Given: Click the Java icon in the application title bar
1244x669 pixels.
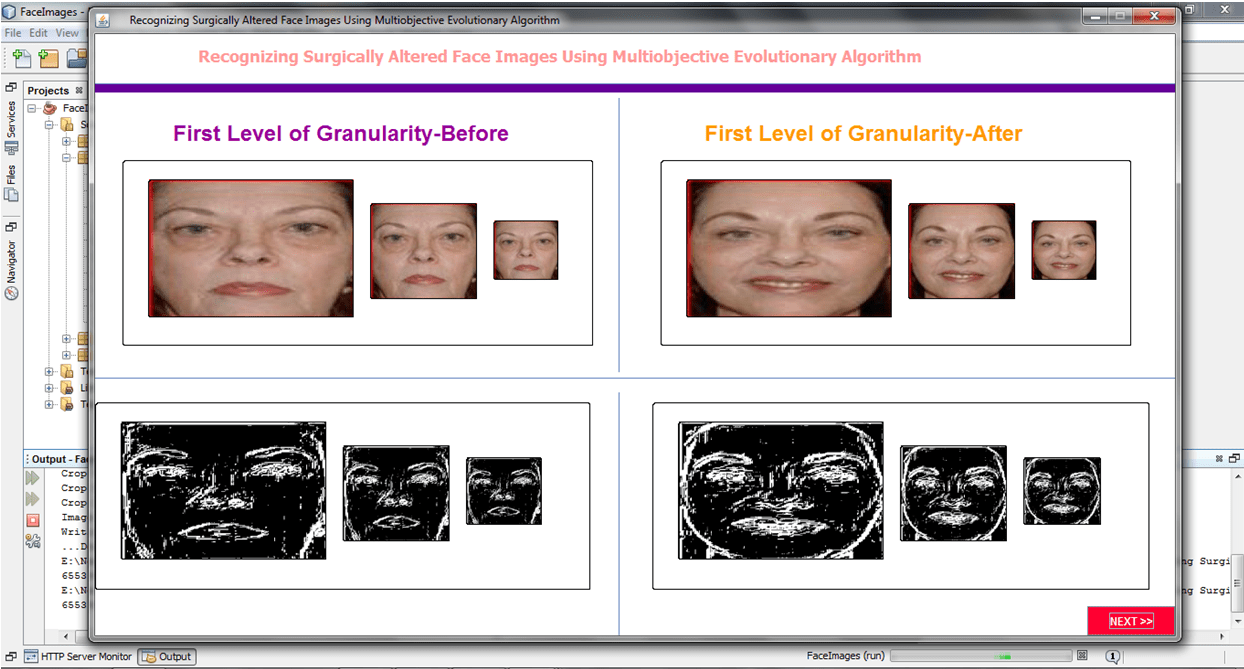Looking at the screenshot, I should pyautogui.click(x=101, y=19).
